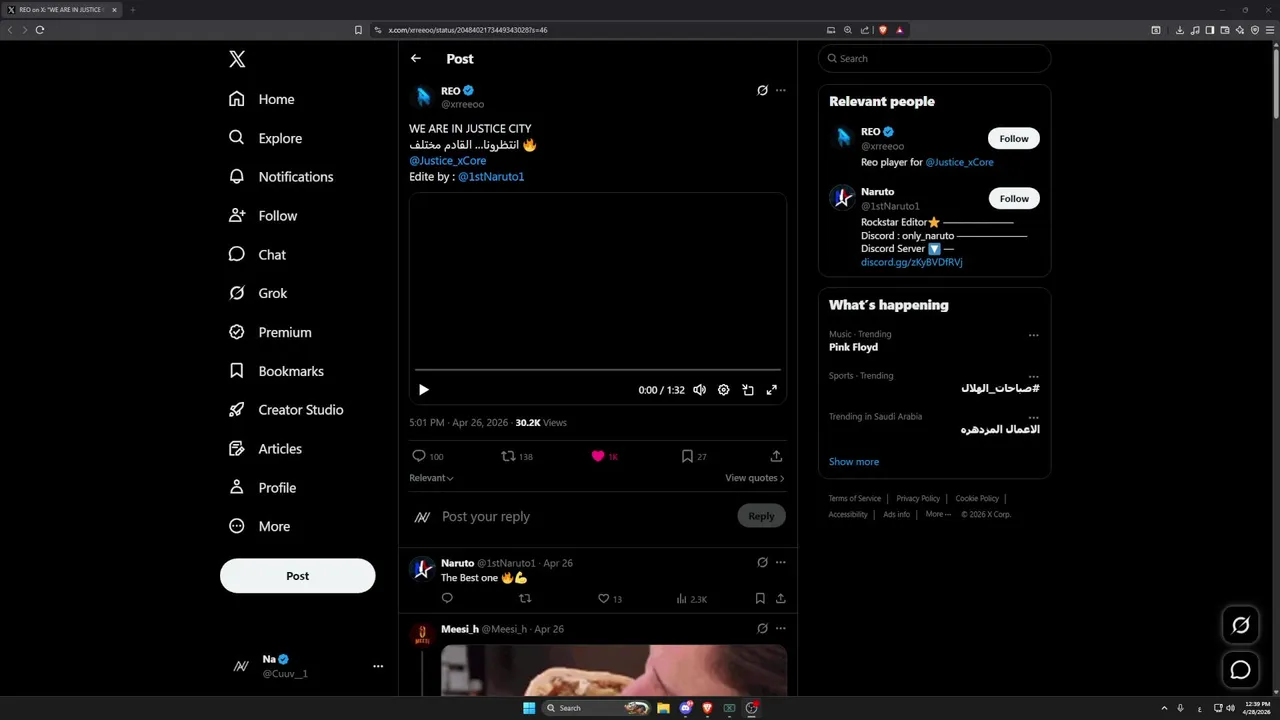Follow REO in Relevant people
This screenshot has height=720, width=1280.
click(x=1014, y=139)
